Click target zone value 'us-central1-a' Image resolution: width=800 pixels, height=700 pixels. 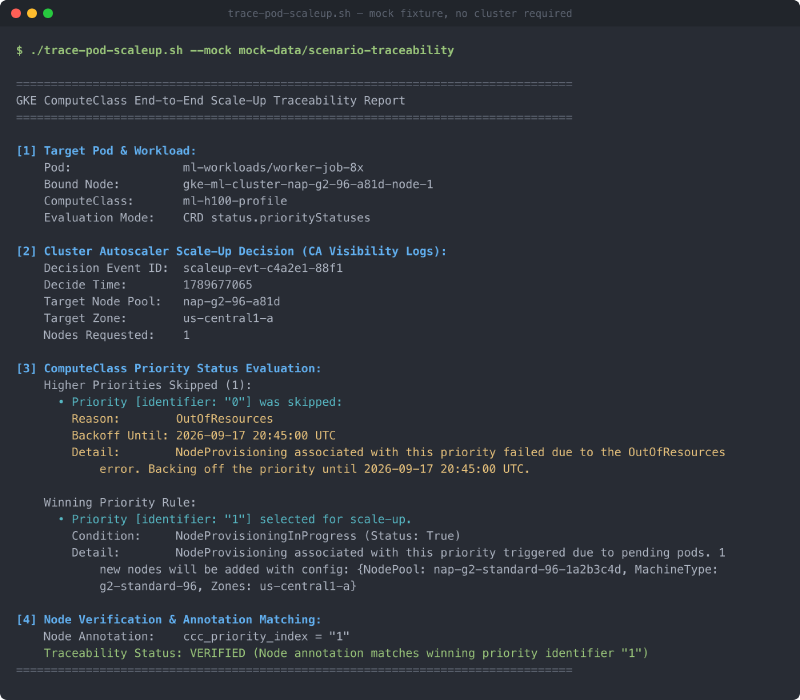click(x=228, y=318)
